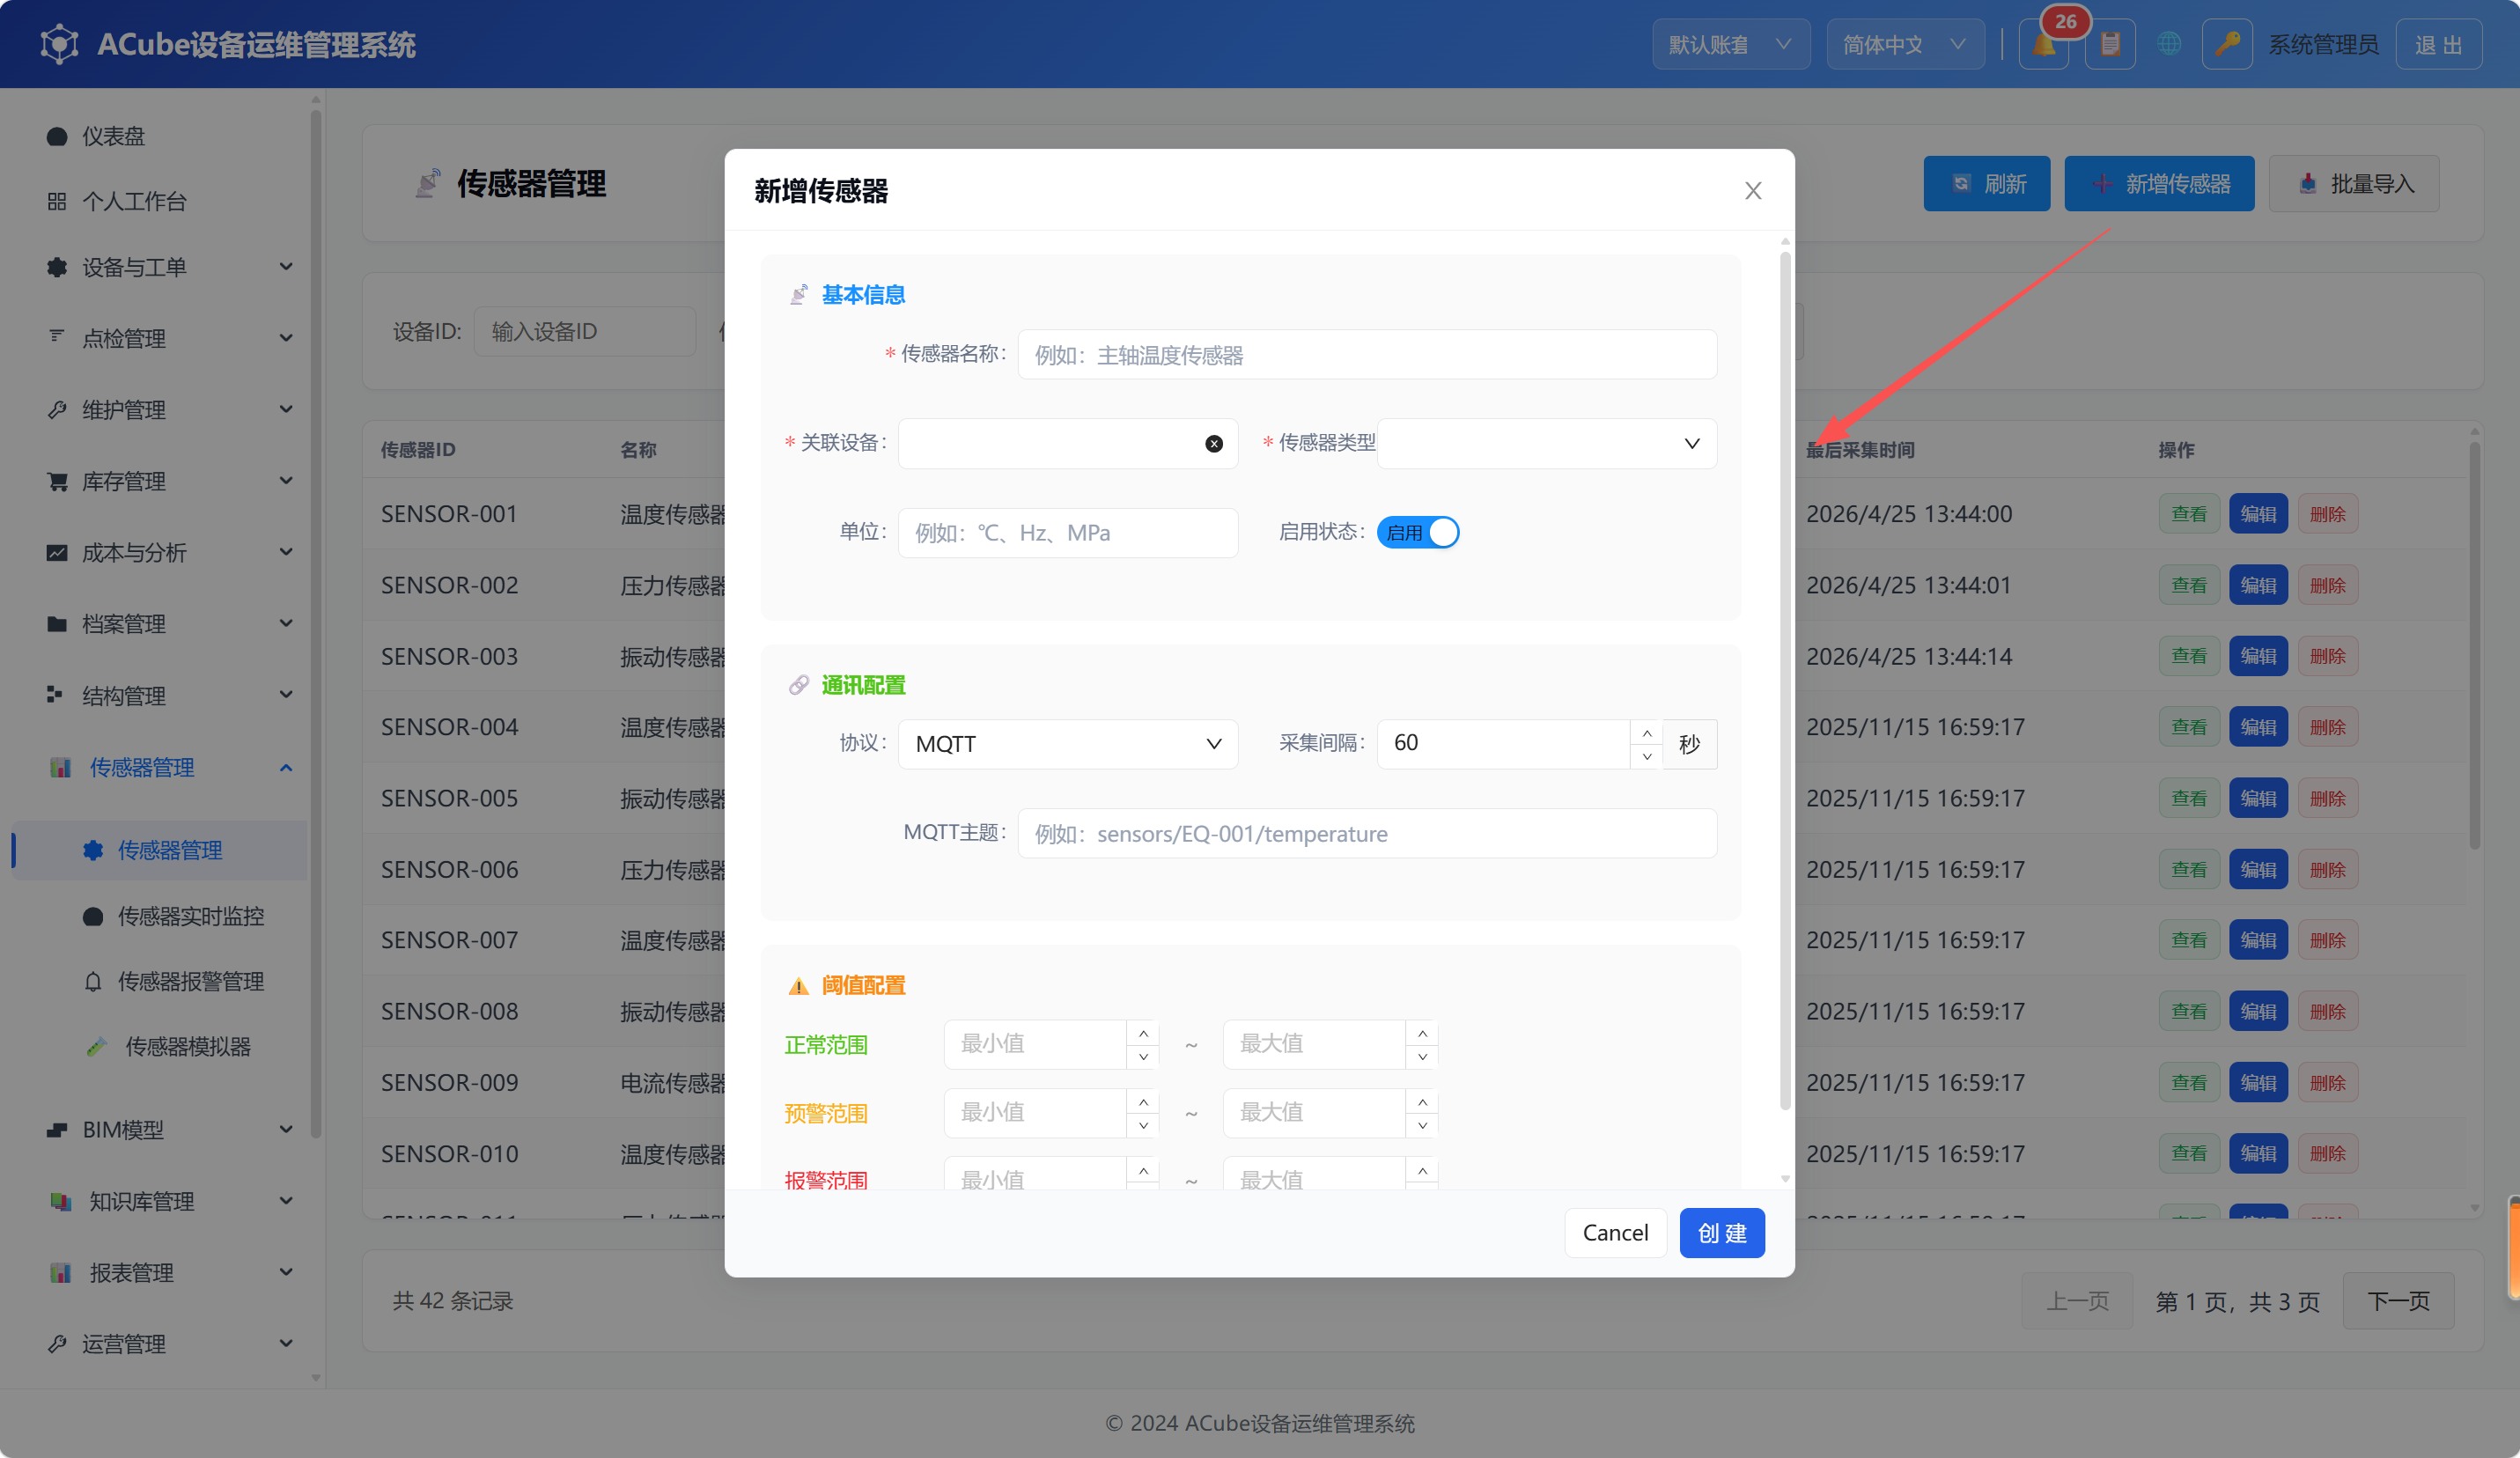
Task: Open the clipboard icon in header
Action: click(x=2110, y=44)
